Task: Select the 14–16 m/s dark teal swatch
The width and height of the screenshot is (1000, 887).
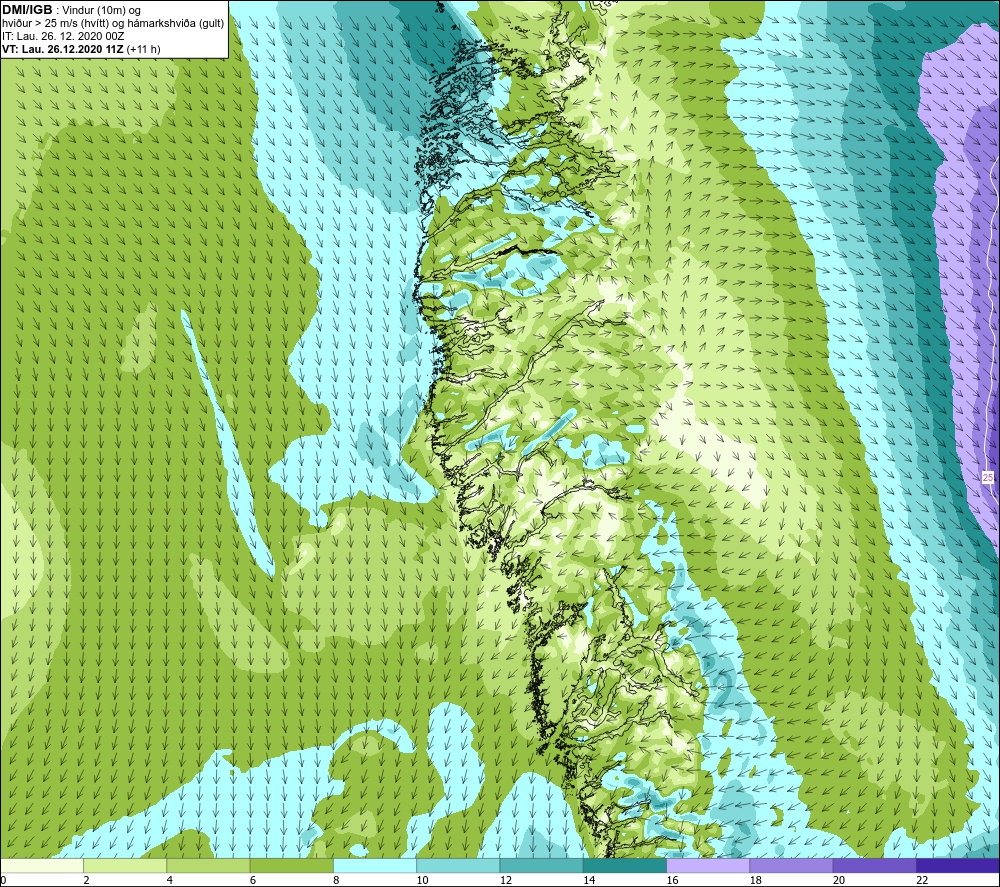Action: click(x=624, y=865)
